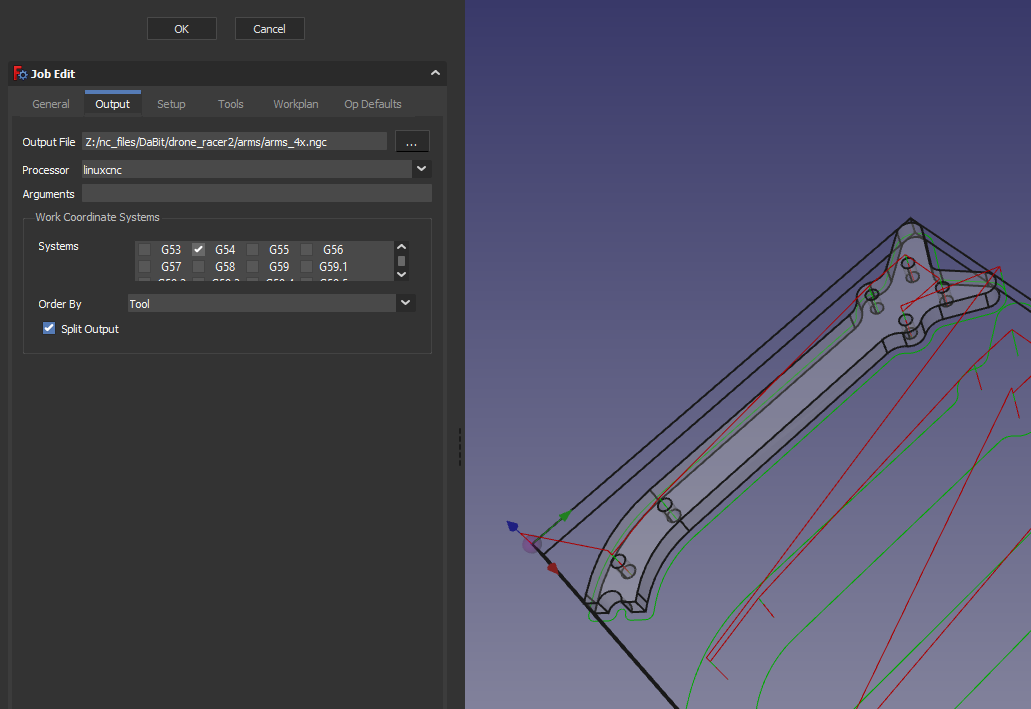Image resolution: width=1031 pixels, height=709 pixels.
Task: Click the Job Edit gear icon
Action: 19,73
